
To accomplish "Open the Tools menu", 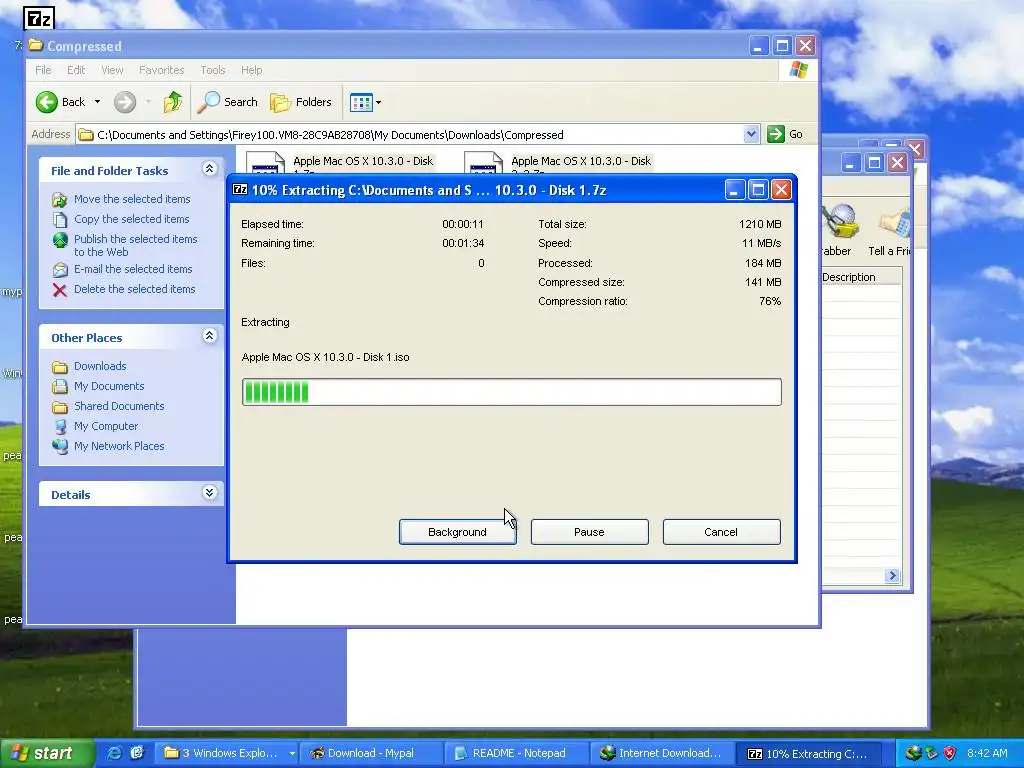I will 212,70.
